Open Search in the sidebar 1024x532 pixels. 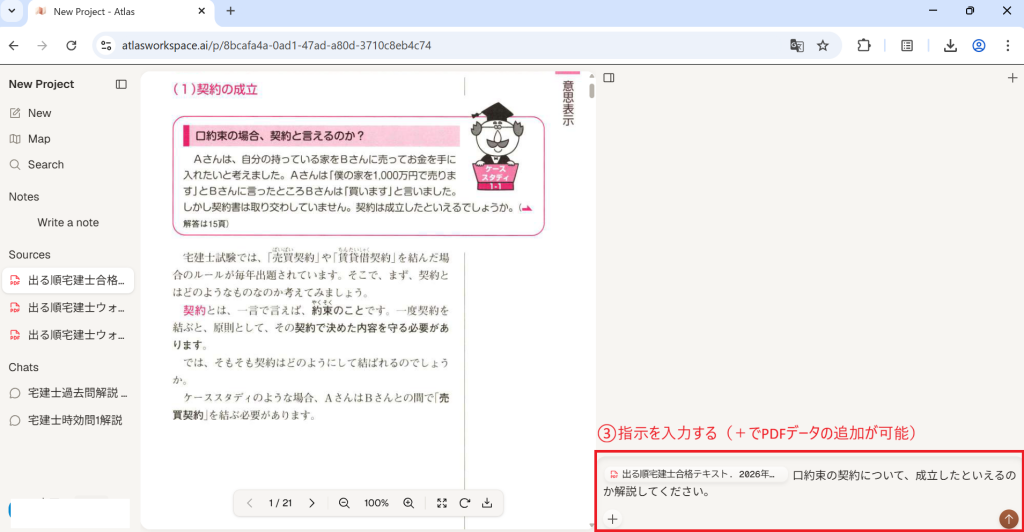[45, 165]
